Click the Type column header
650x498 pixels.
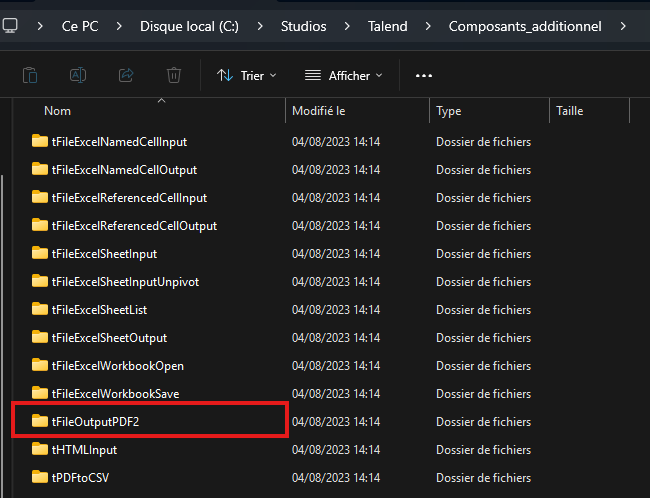click(449, 111)
